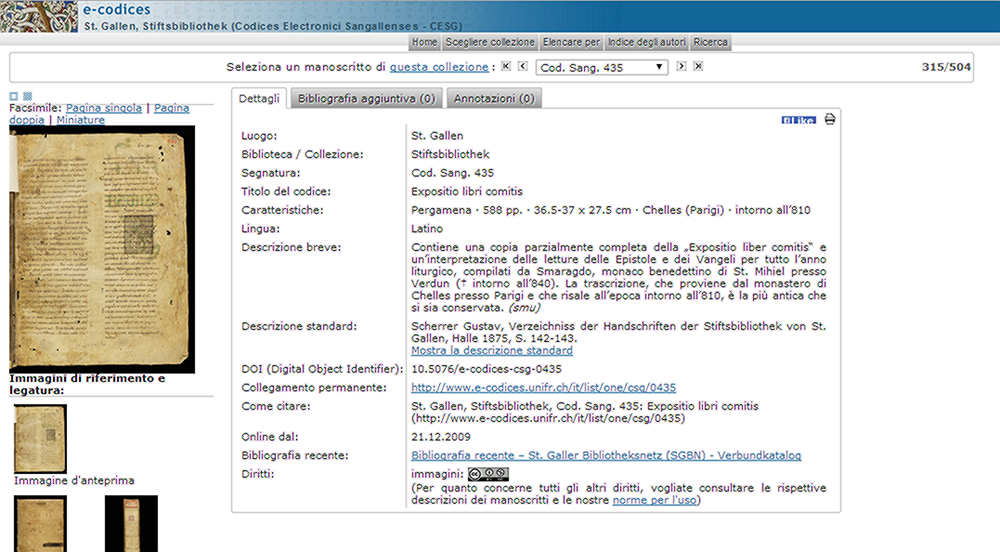1000x552 pixels.
Task: Click Mostra la descrizione standard link
Action: [492, 351]
